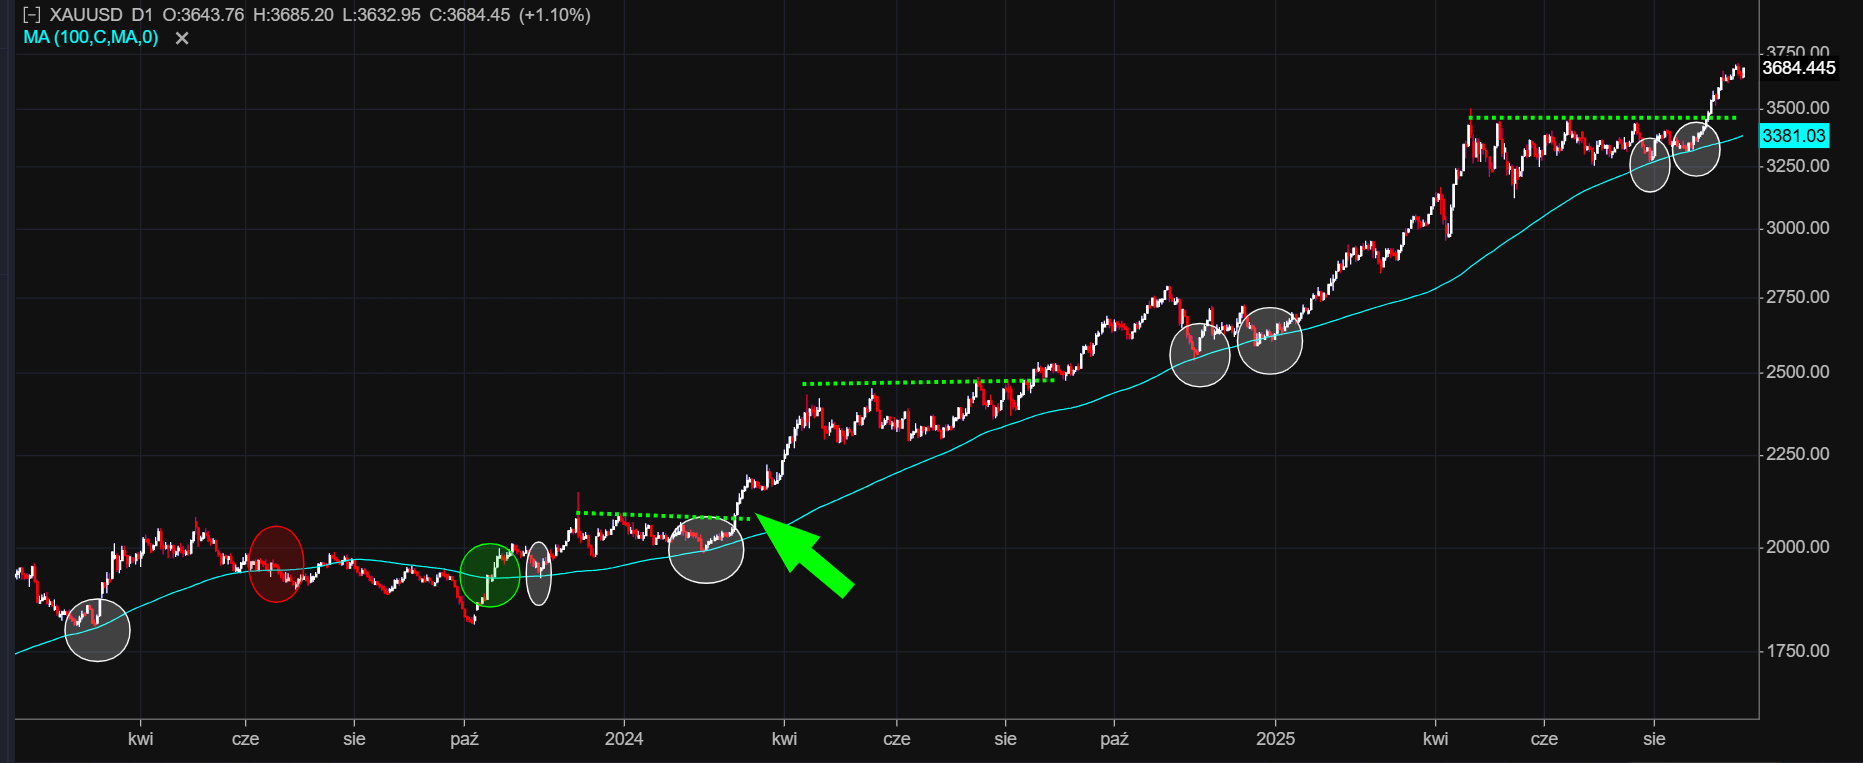The image size is (1863, 763).
Task: Click the 3000.00 price axis label
Action: click(1797, 228)
